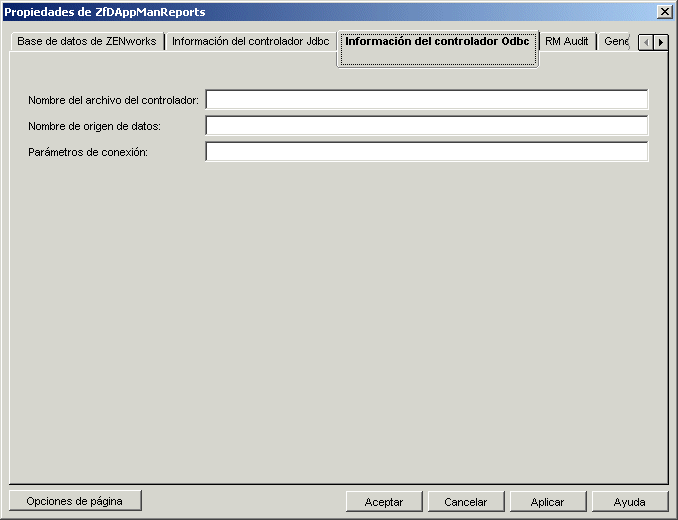This screenshot has width=678, height=520.
Task: Open Información del controlador Jdbc tab
Action: coord(251,41)
